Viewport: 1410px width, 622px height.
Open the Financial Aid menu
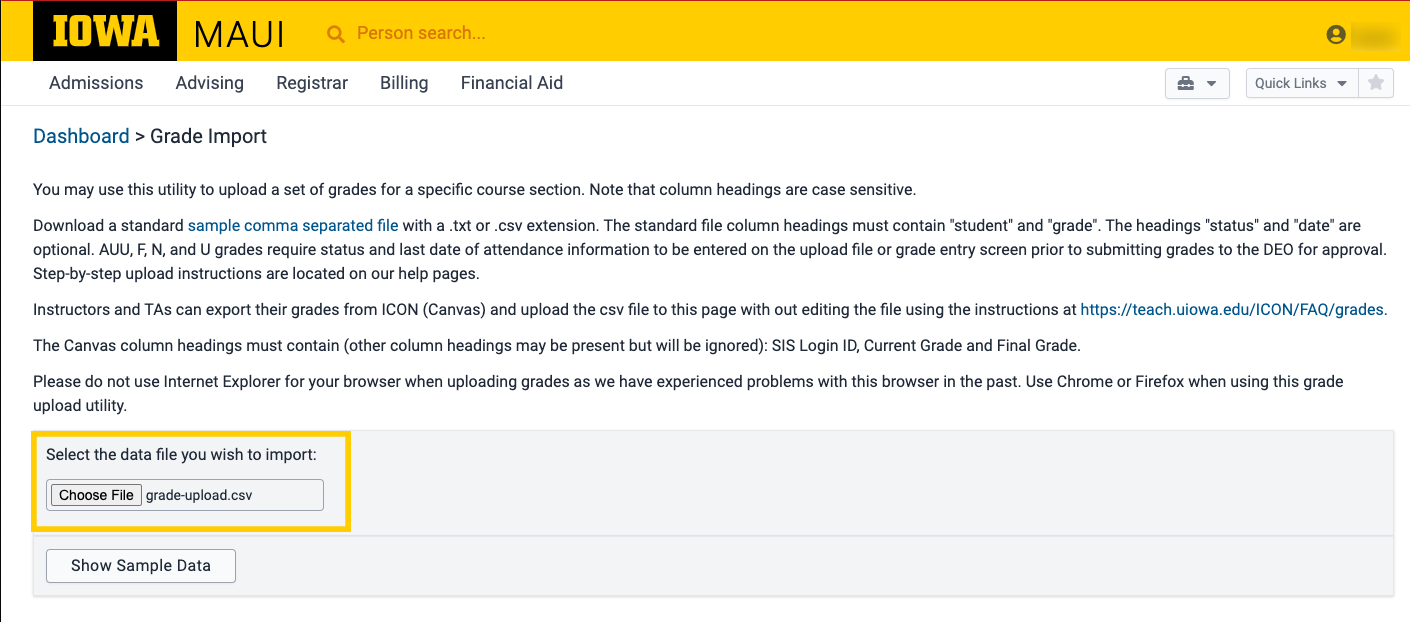511,83
